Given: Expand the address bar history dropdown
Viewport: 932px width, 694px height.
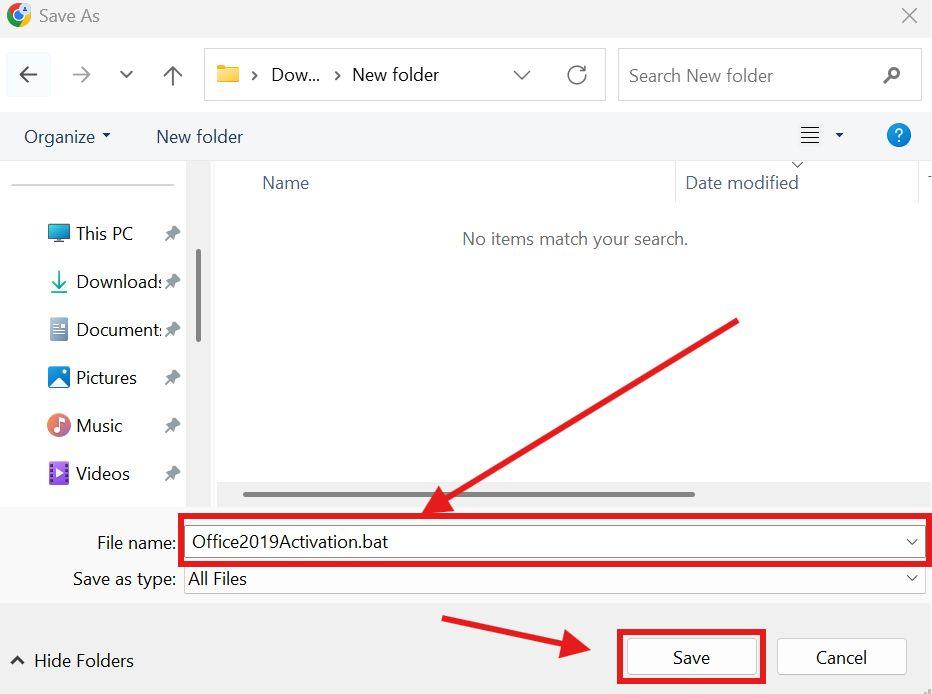Looking at the screenshot, I should [x=521, y=75].
